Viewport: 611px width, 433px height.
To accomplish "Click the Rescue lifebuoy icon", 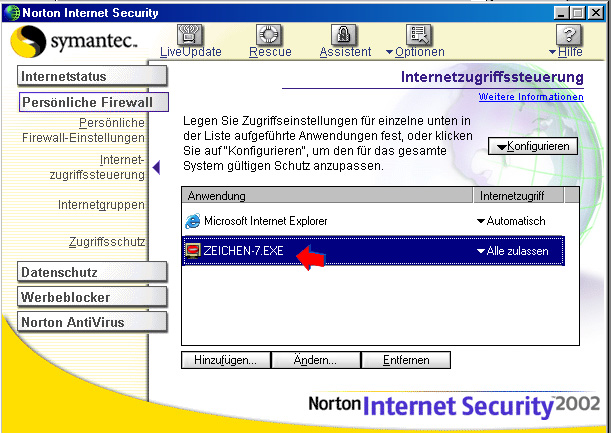I will pos(270,34).
